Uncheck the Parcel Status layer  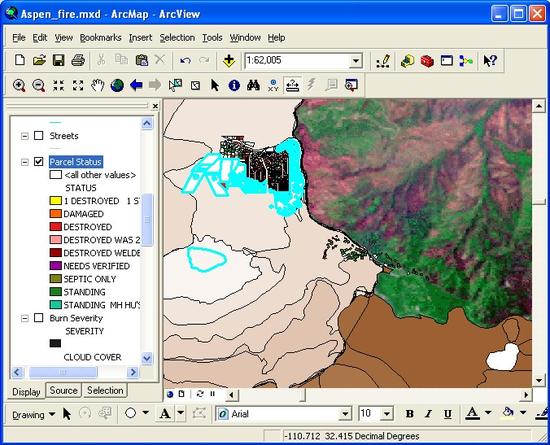[x=39, y=162]
